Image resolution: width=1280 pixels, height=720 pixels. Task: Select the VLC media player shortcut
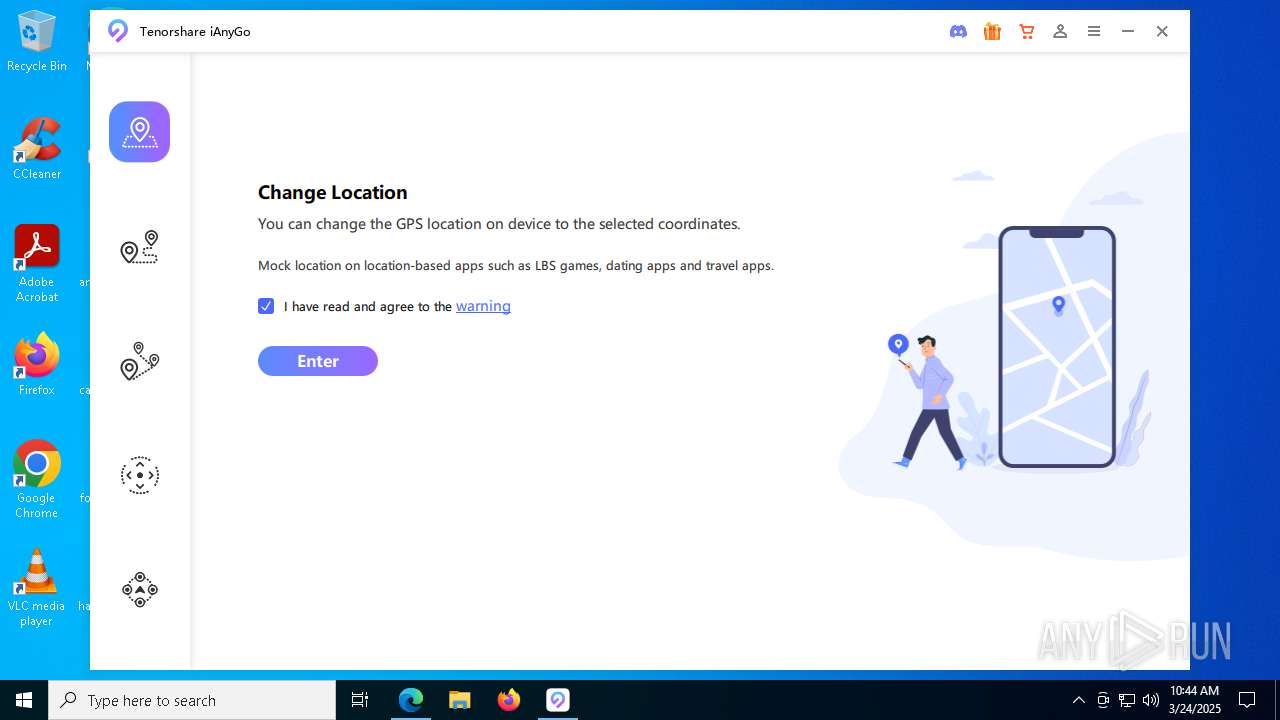point(37,588)
